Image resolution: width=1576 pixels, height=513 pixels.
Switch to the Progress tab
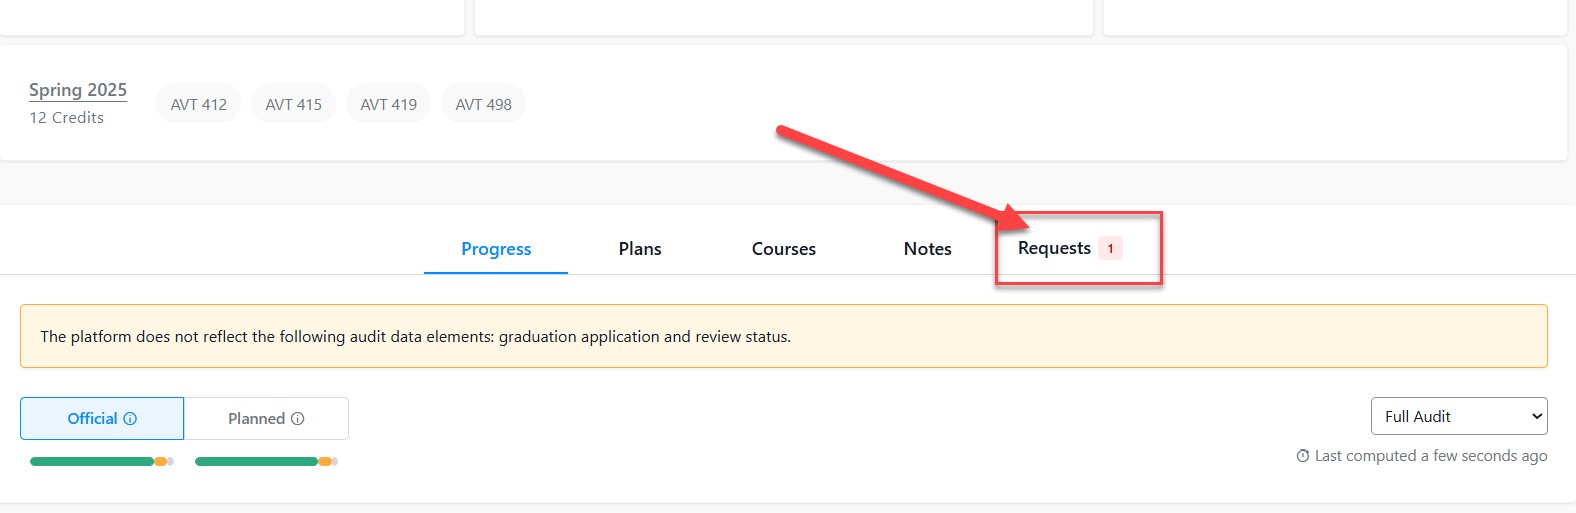496,249
